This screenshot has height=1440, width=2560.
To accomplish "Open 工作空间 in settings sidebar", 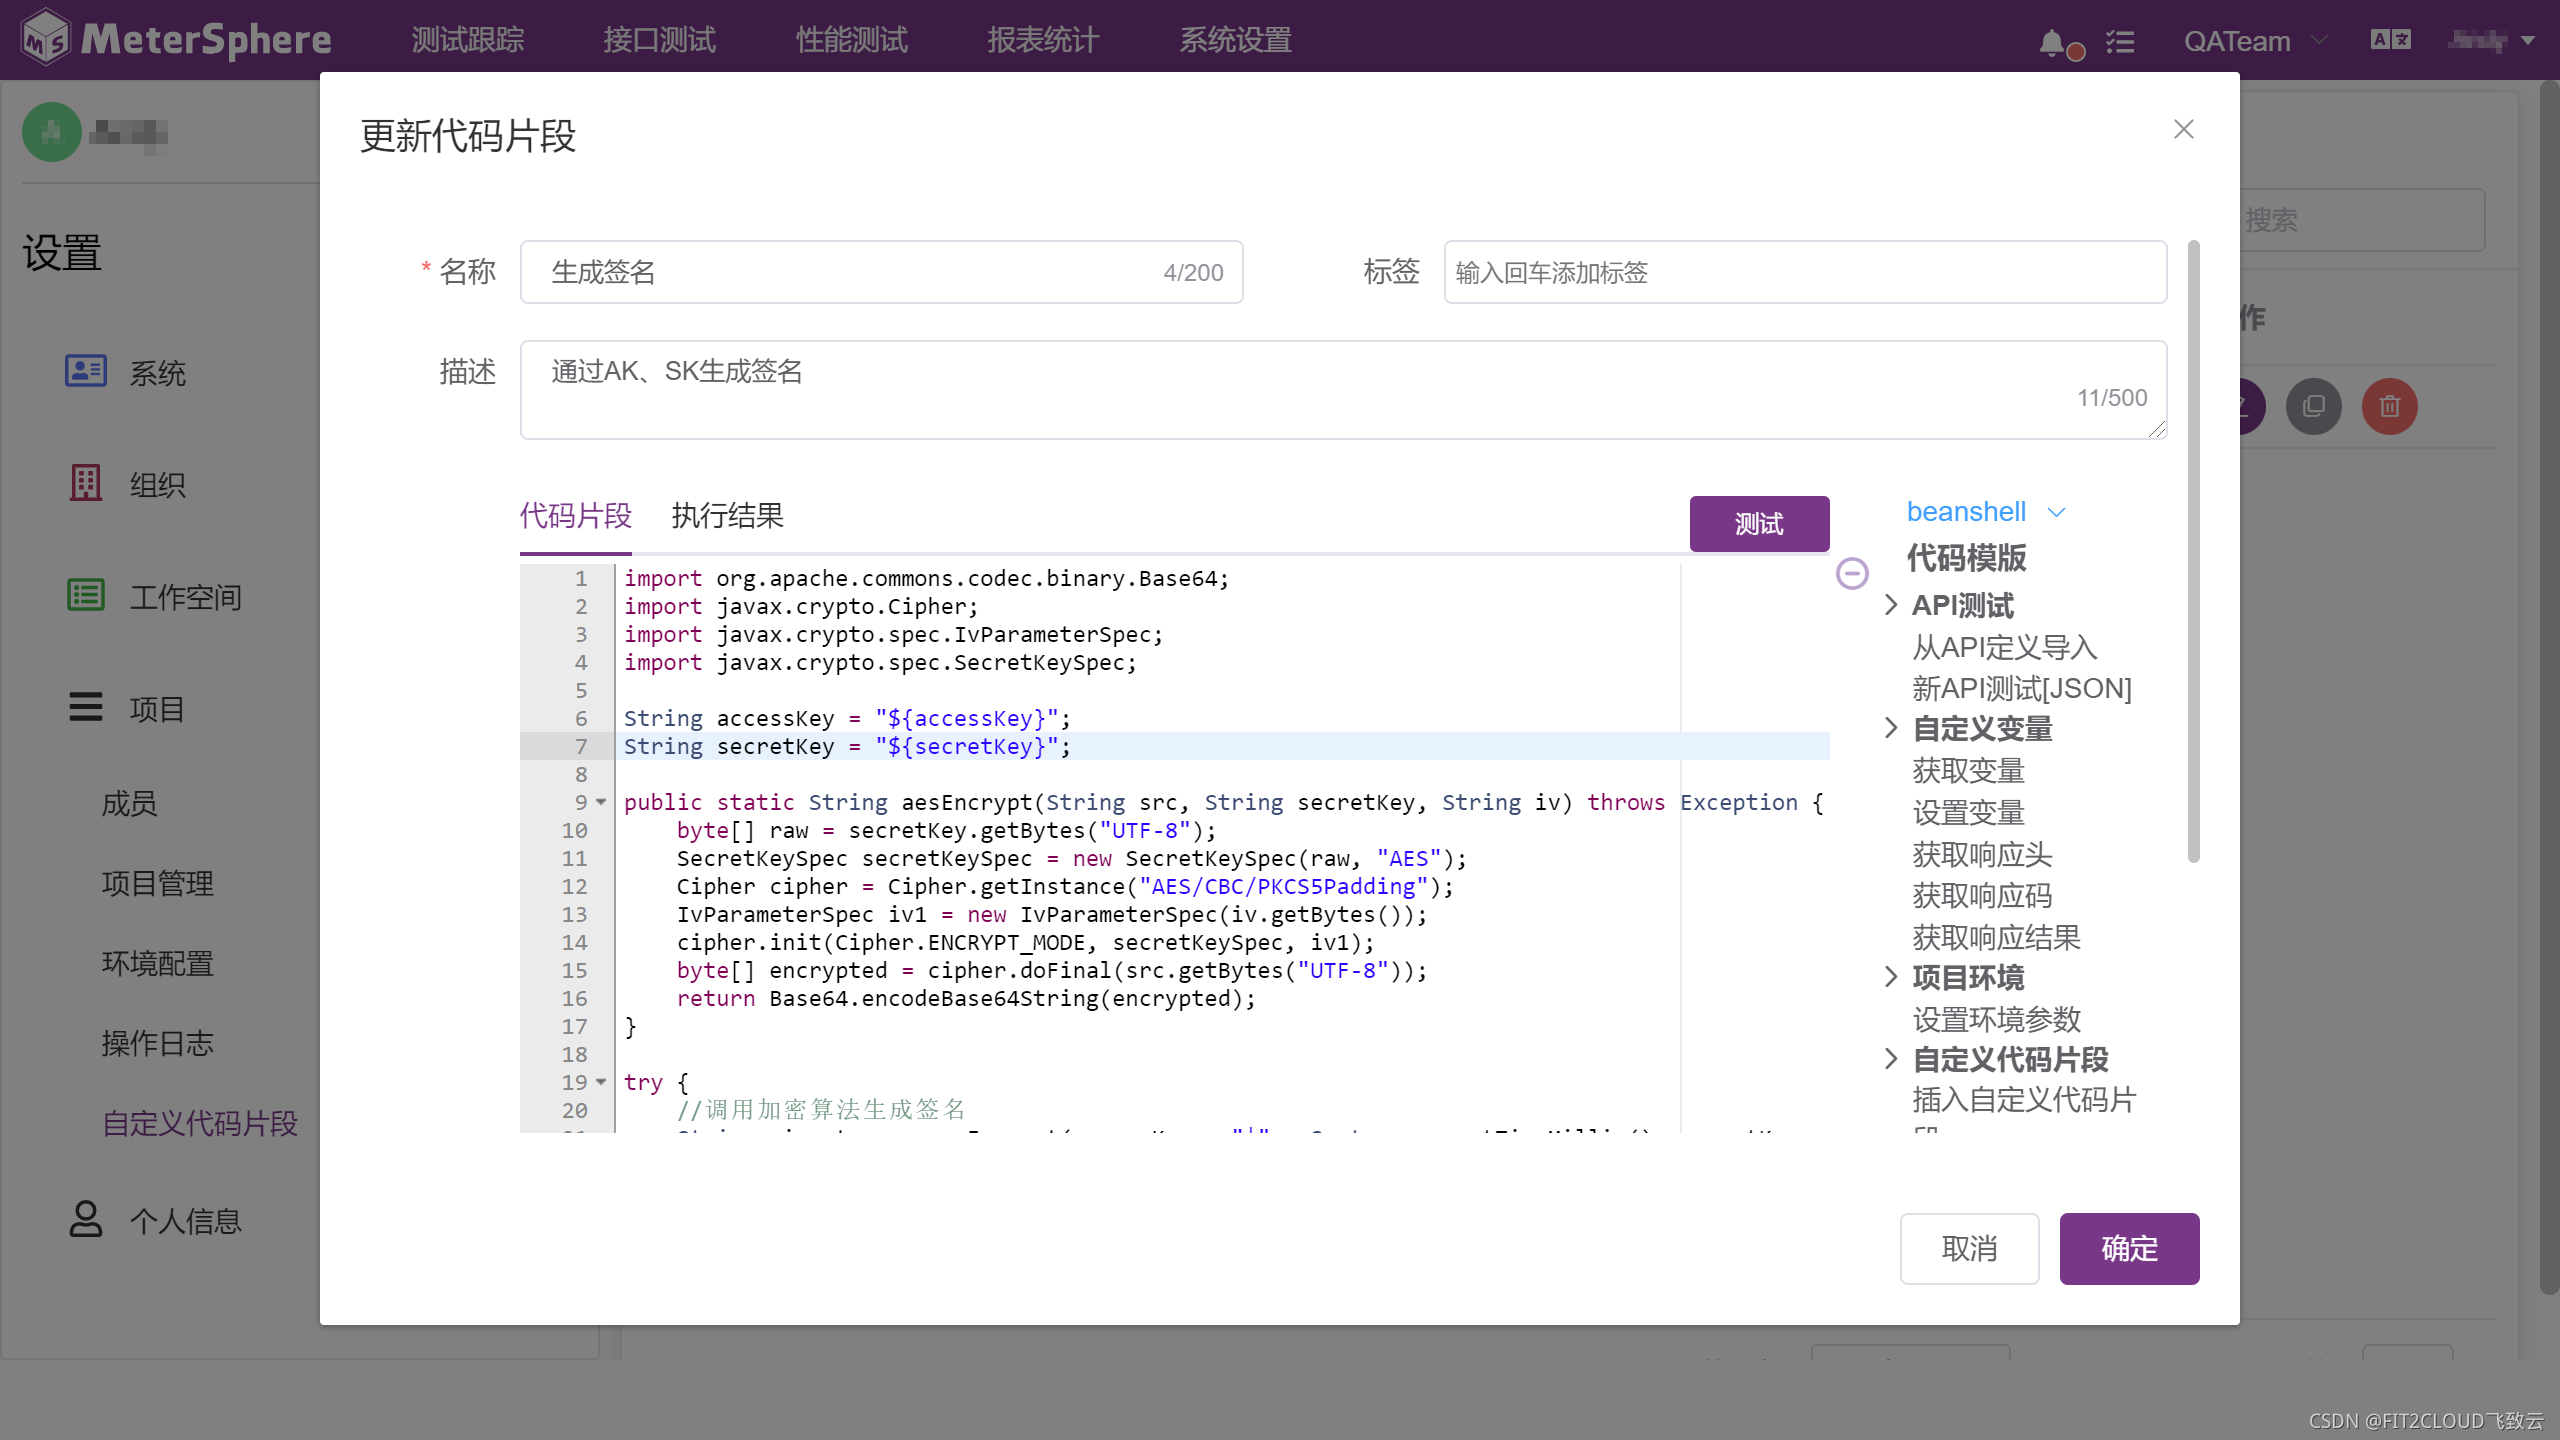I will (x=185, y=597).
